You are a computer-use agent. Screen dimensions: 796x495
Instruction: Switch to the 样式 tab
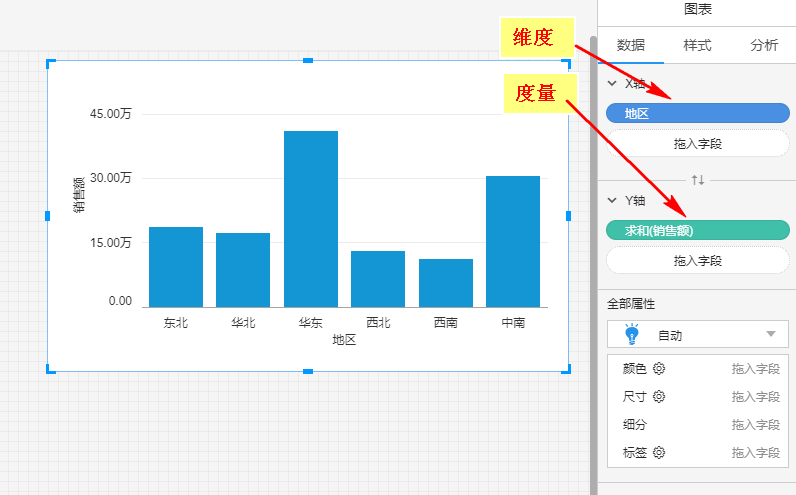697,45
